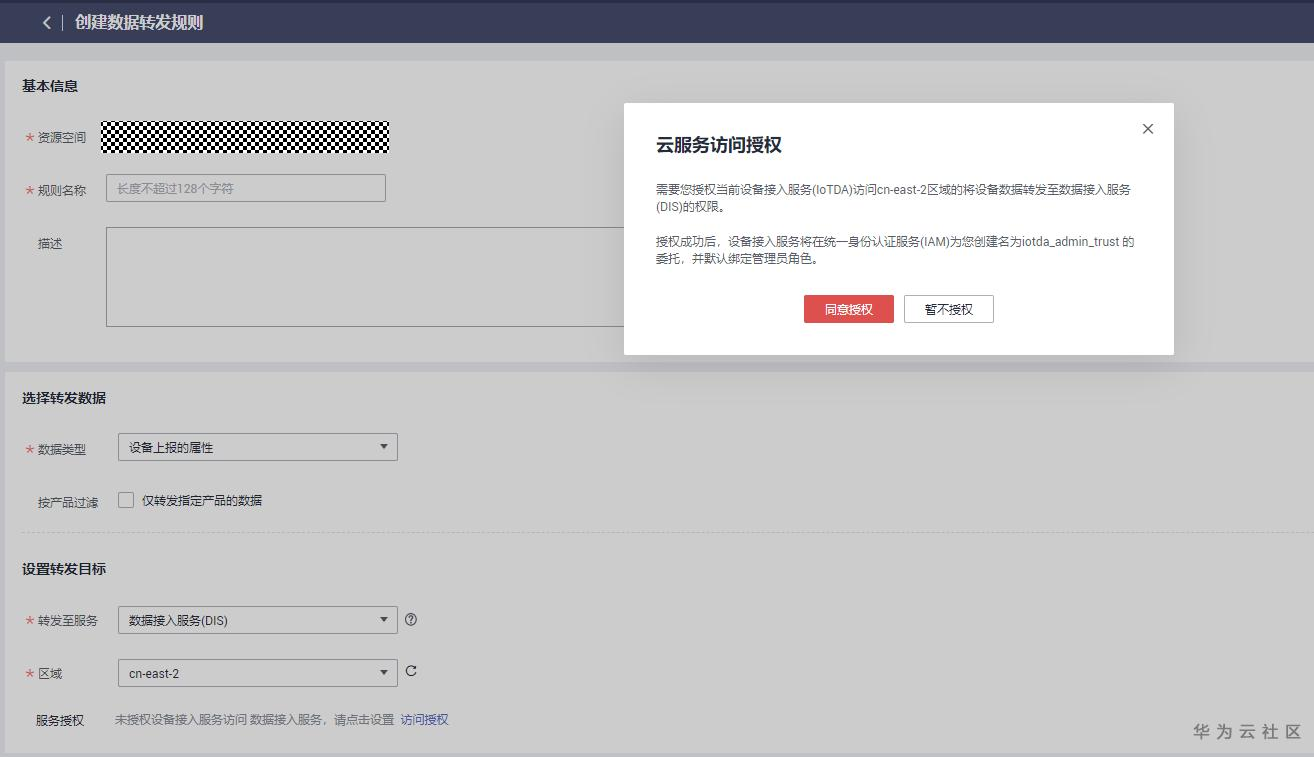Refresh the region list with the refresh icon

click(411, 672)
